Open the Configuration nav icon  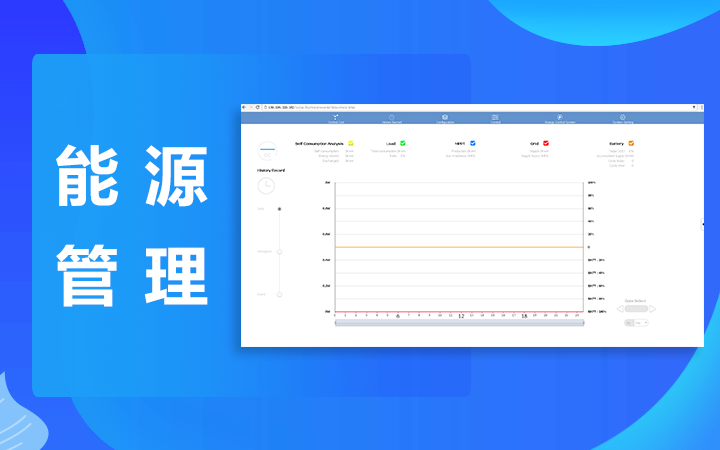pyautogui.click(x=445, y=118)
